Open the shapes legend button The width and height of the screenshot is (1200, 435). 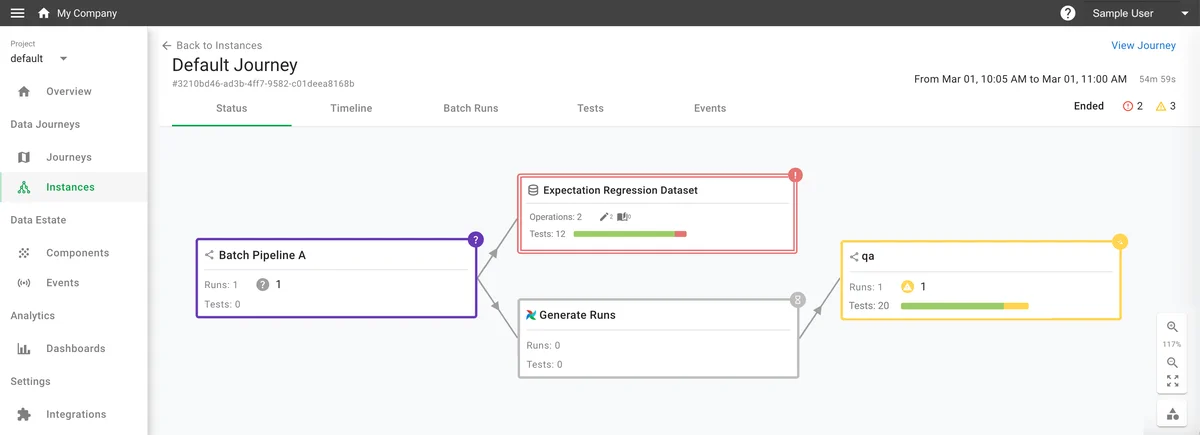click(x=1172, y=415)
